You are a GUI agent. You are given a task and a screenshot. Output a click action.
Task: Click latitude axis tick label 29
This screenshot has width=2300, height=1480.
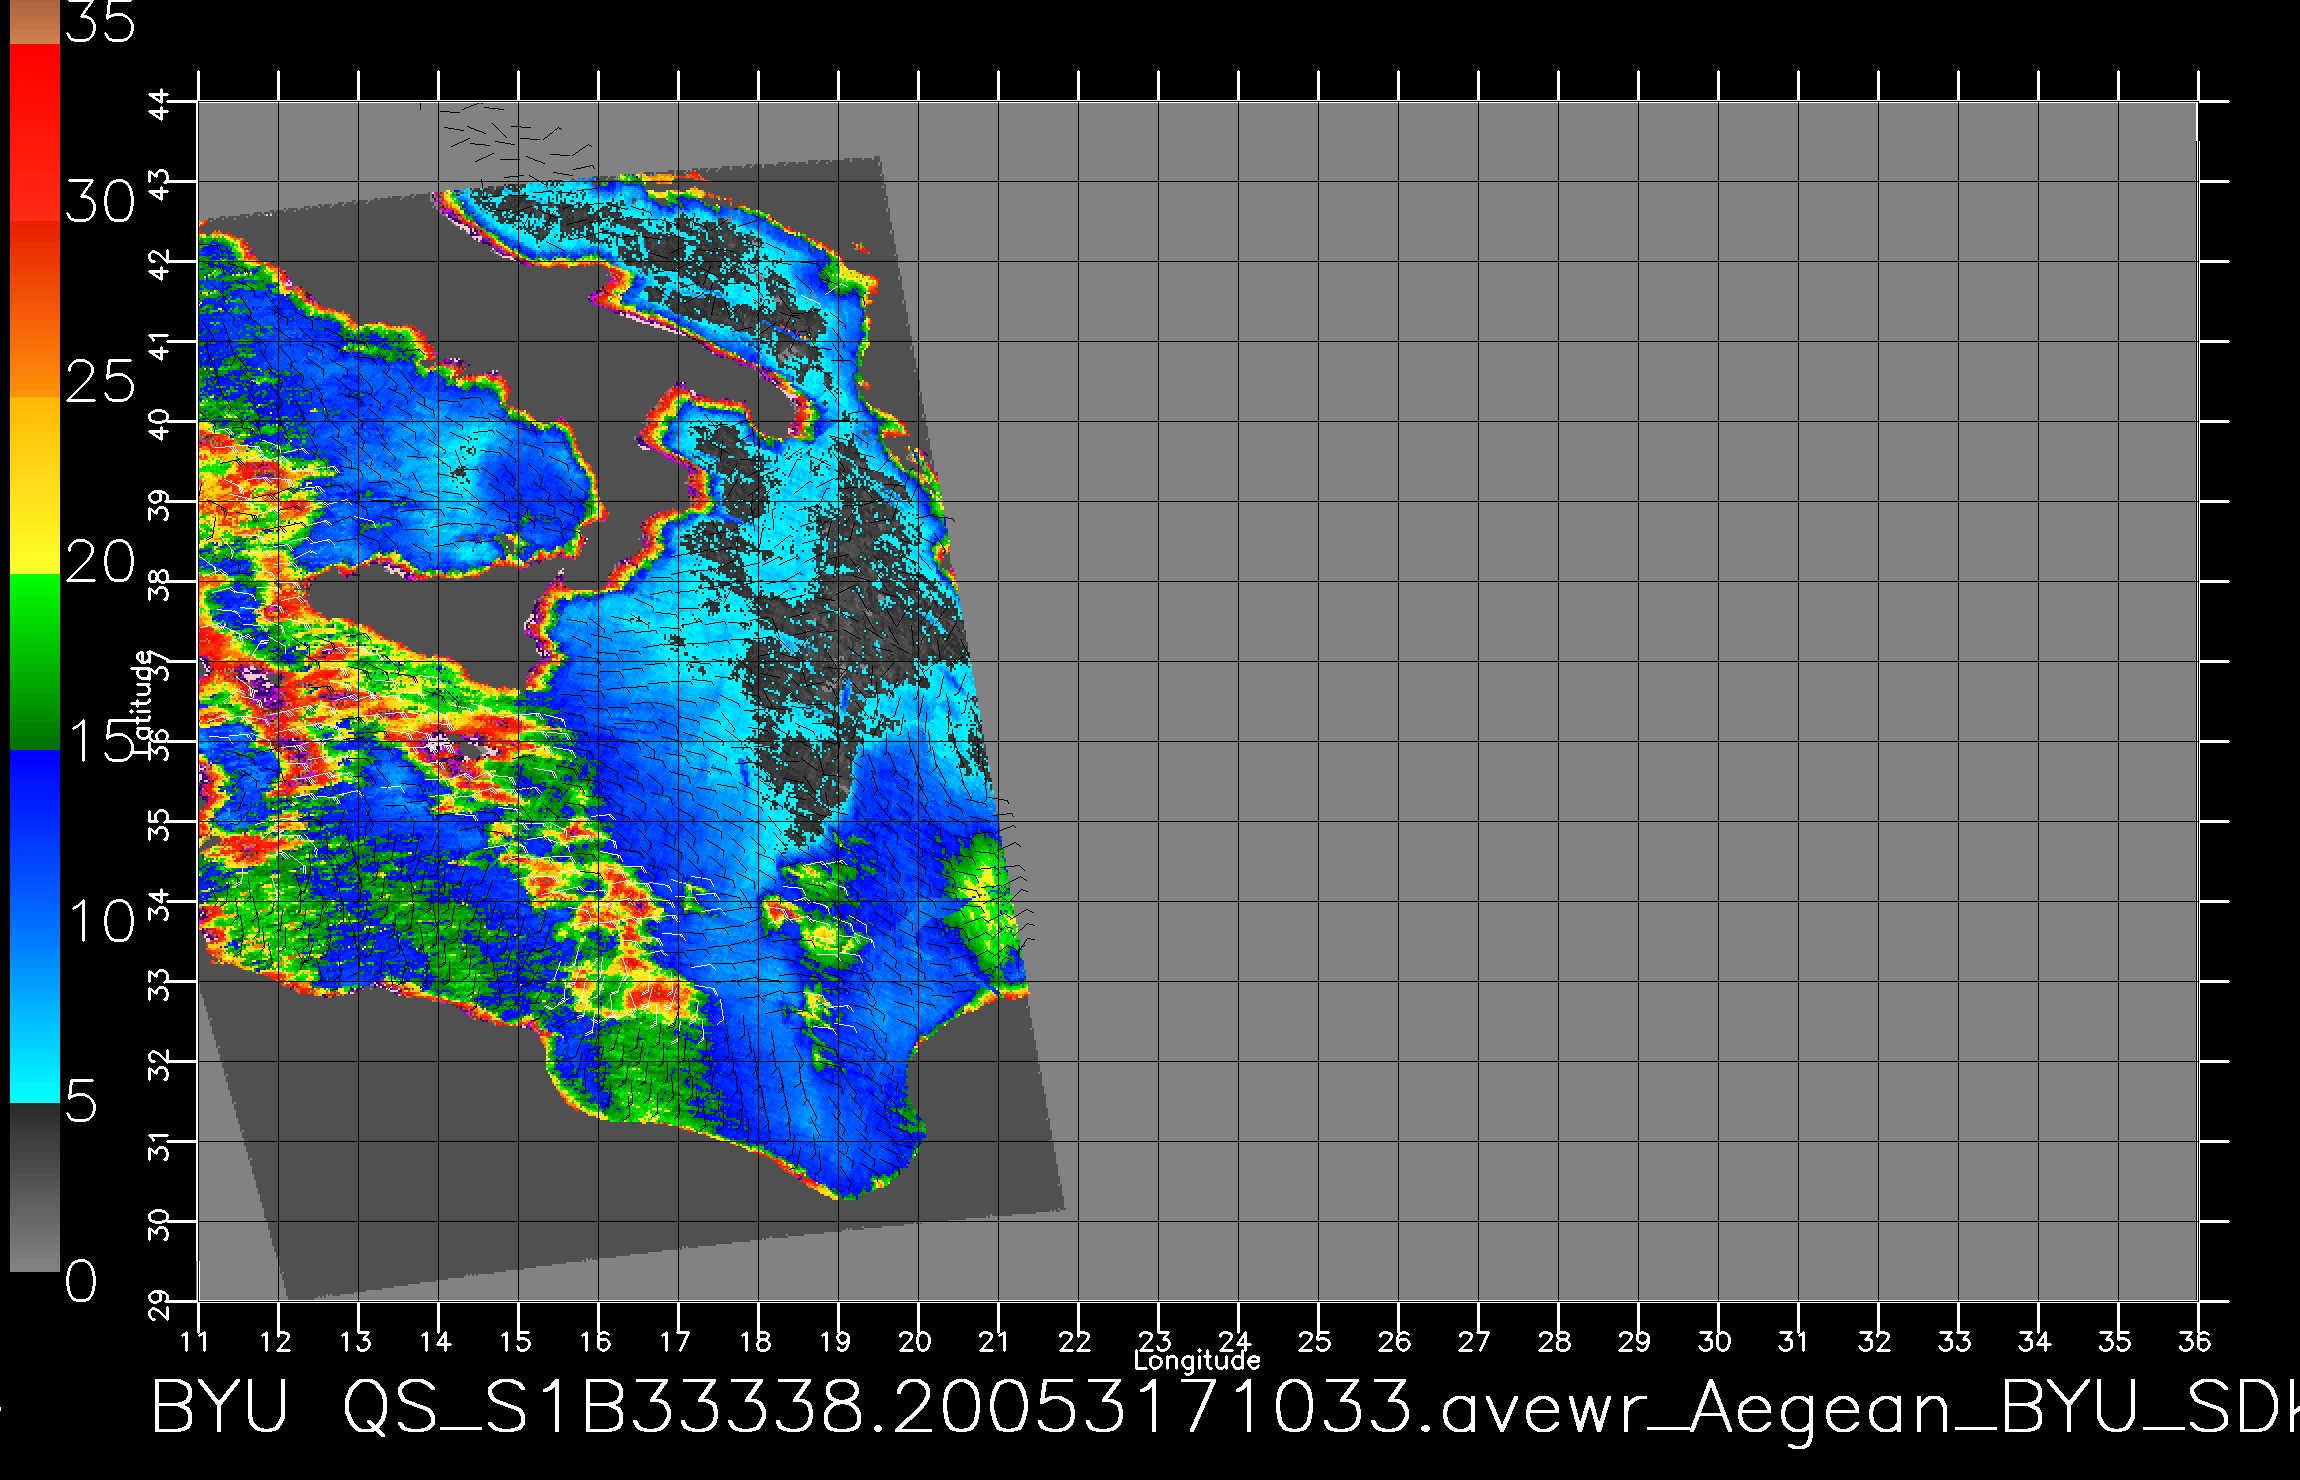click(161, 1304)
